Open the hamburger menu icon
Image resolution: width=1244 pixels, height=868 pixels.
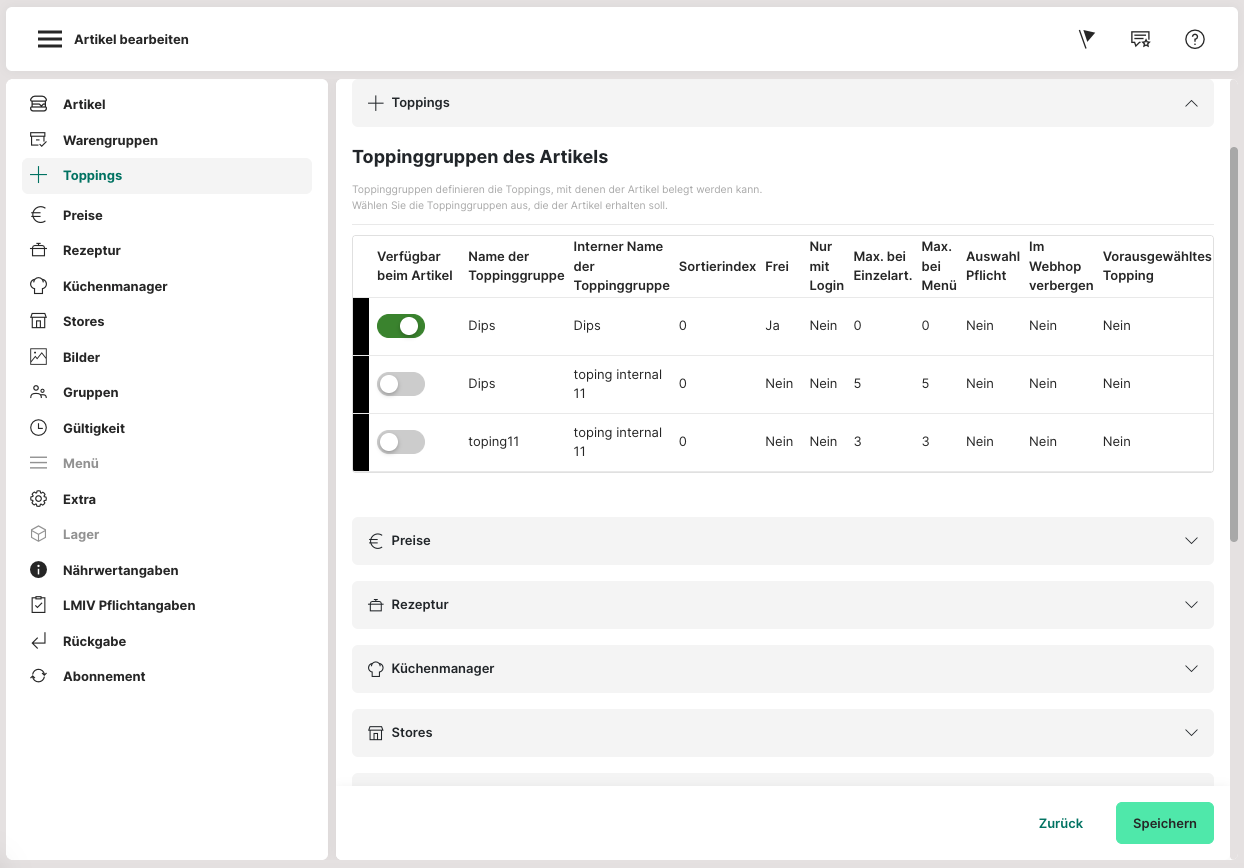50,39
